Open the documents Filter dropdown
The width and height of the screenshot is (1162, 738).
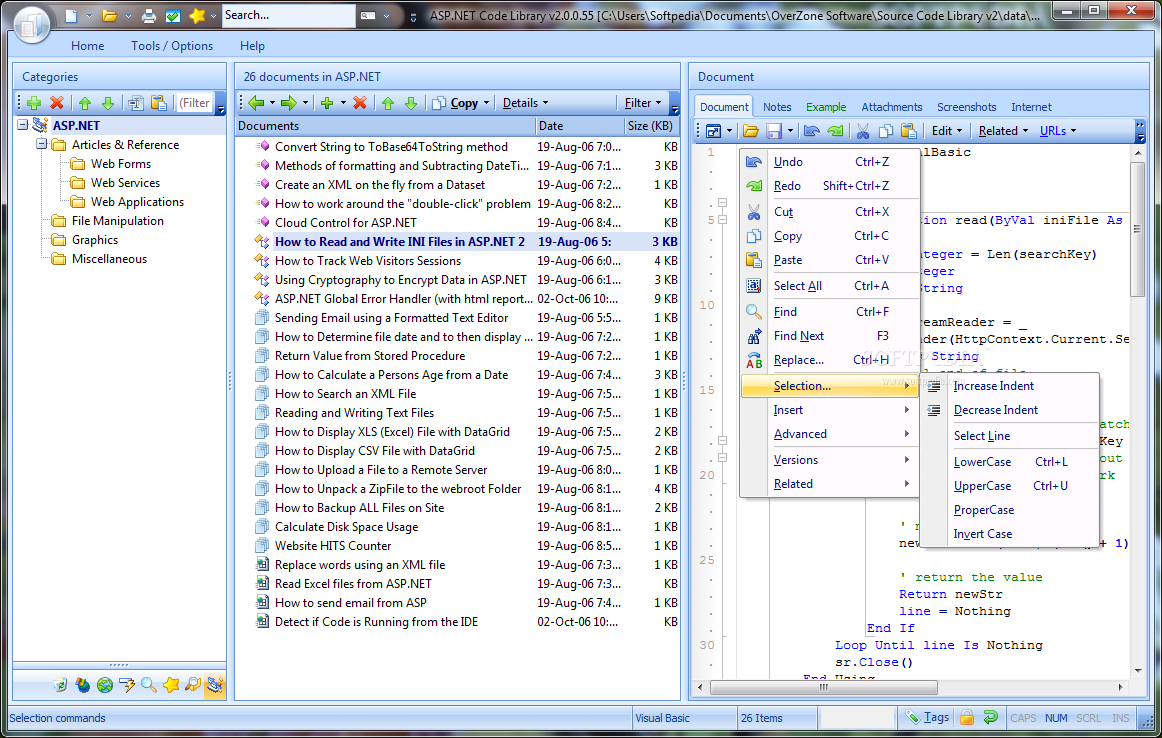[643, 103]
